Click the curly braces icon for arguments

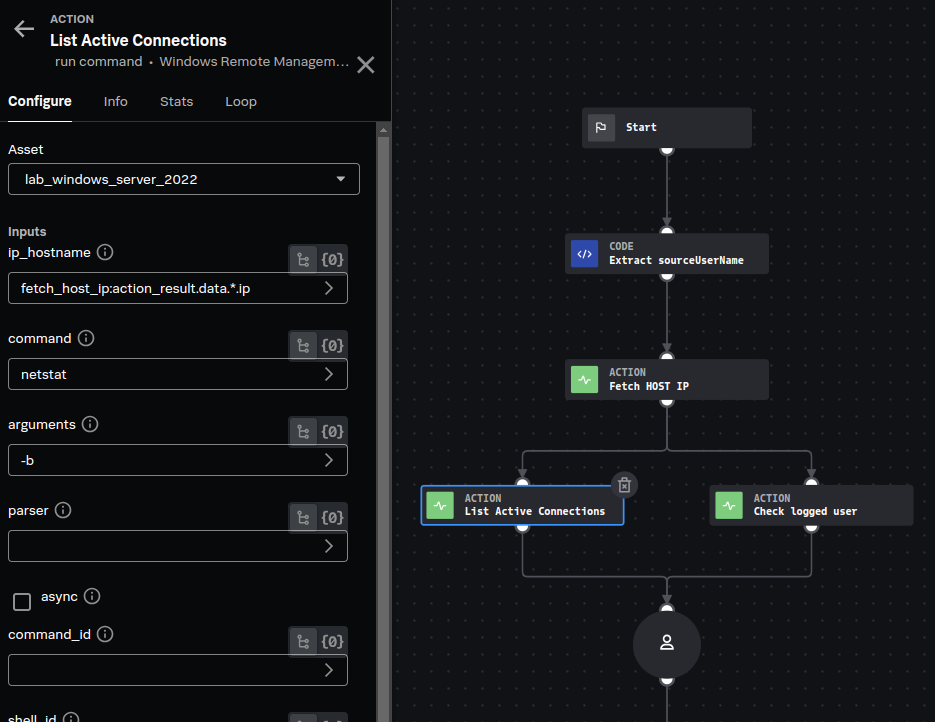pyautogui.click(x=333, y=432)
